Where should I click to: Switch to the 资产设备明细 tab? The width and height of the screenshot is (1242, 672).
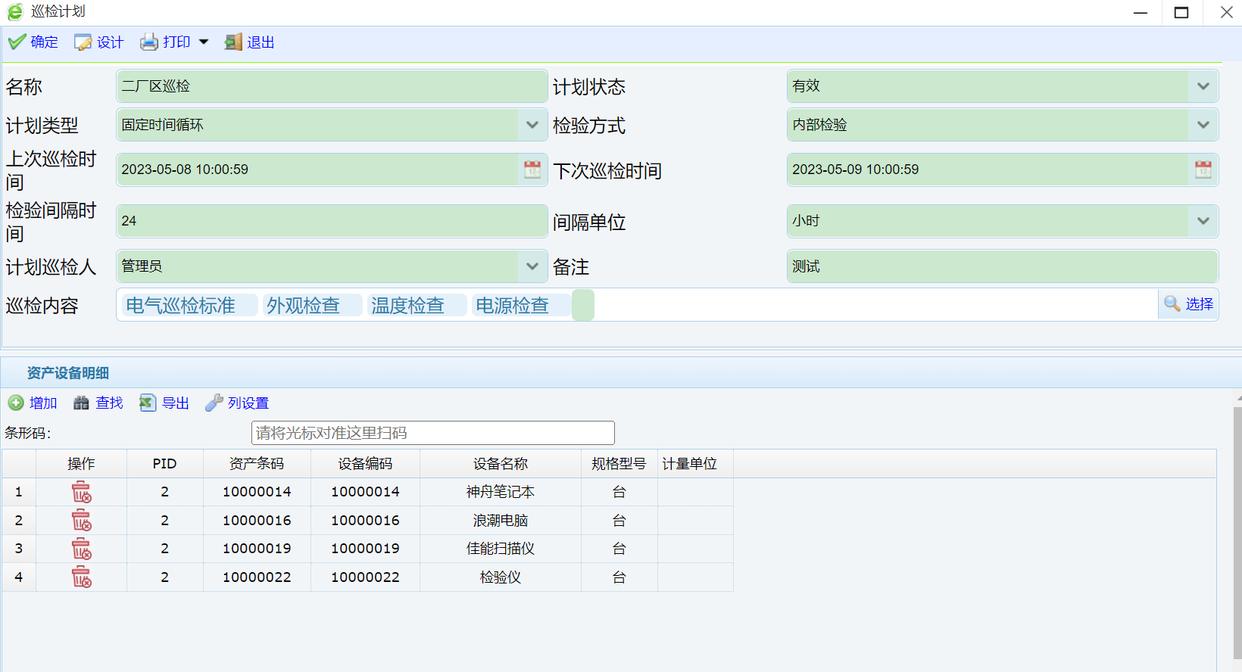68,373
